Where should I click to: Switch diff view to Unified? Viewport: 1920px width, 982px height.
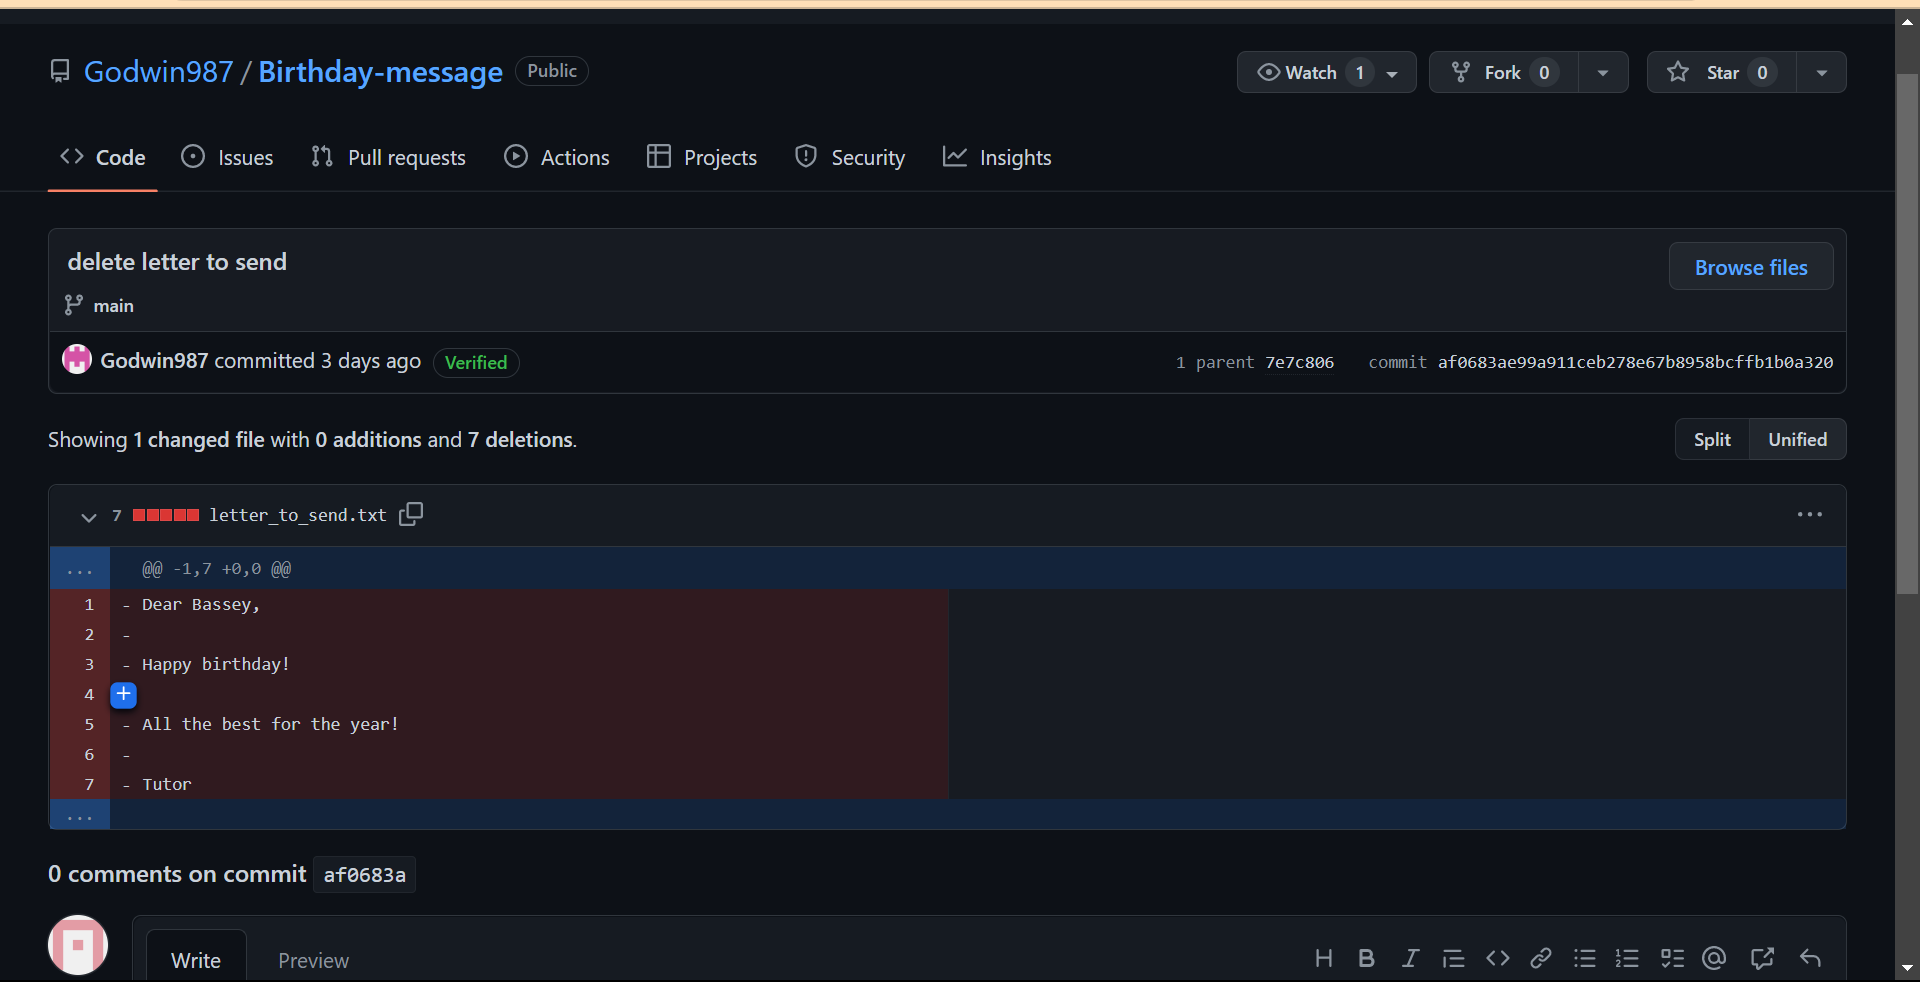[1797, 439]
